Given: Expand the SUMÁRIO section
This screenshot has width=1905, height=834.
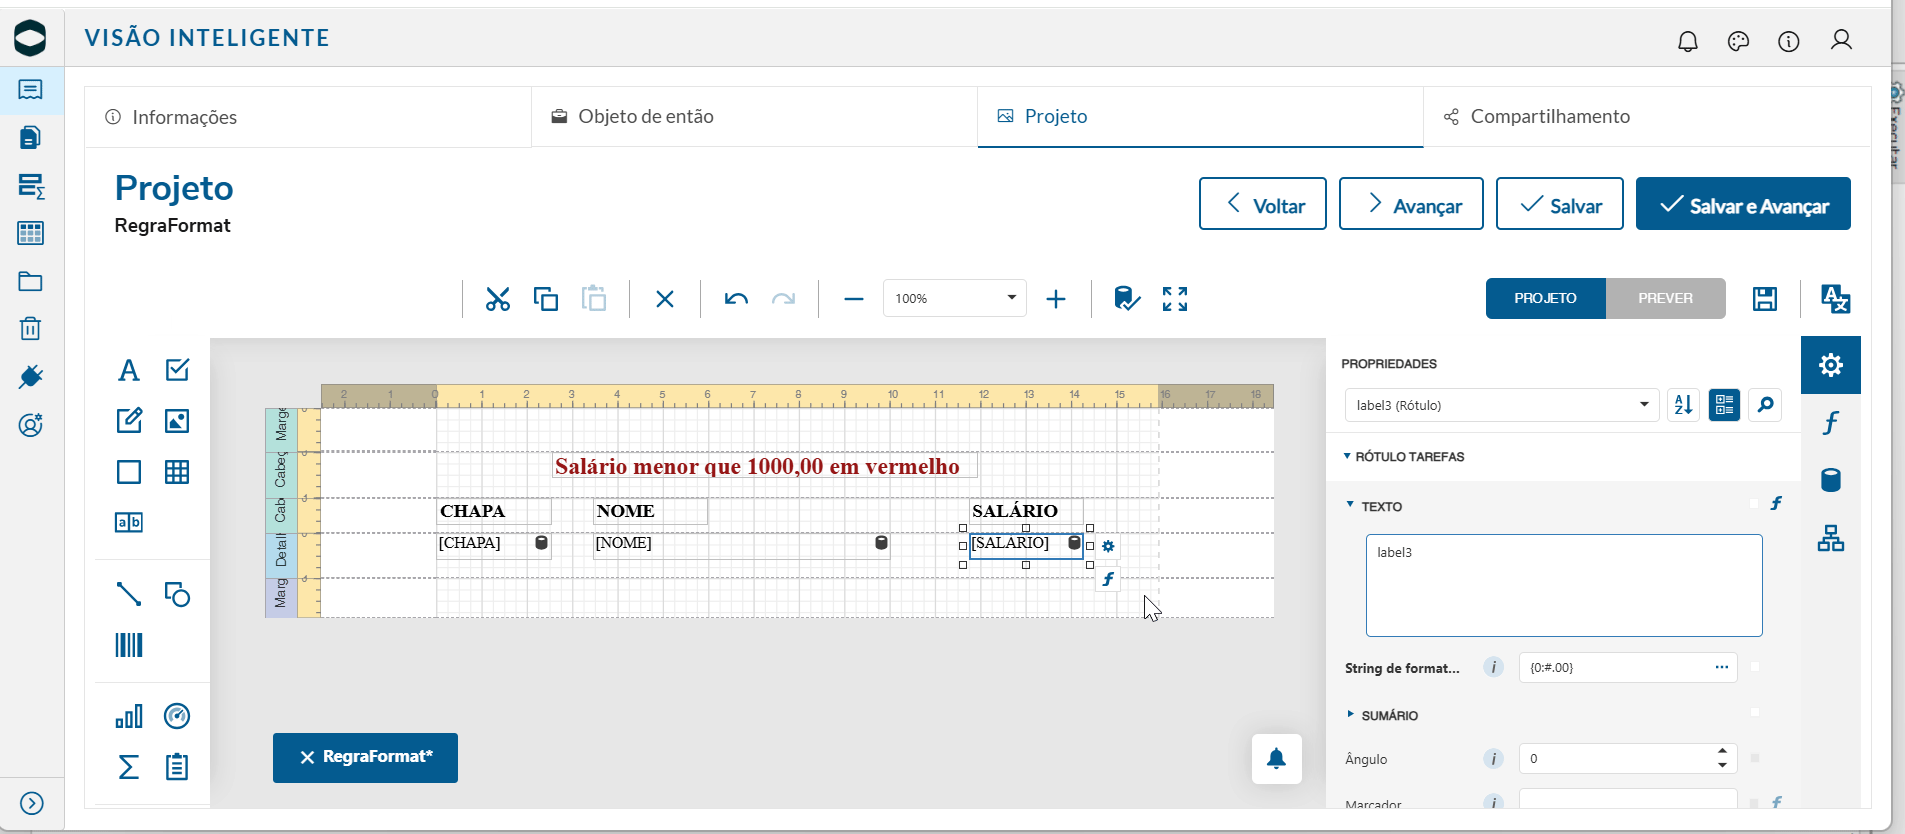Looking at the screenshot, I should (1350, 714).
